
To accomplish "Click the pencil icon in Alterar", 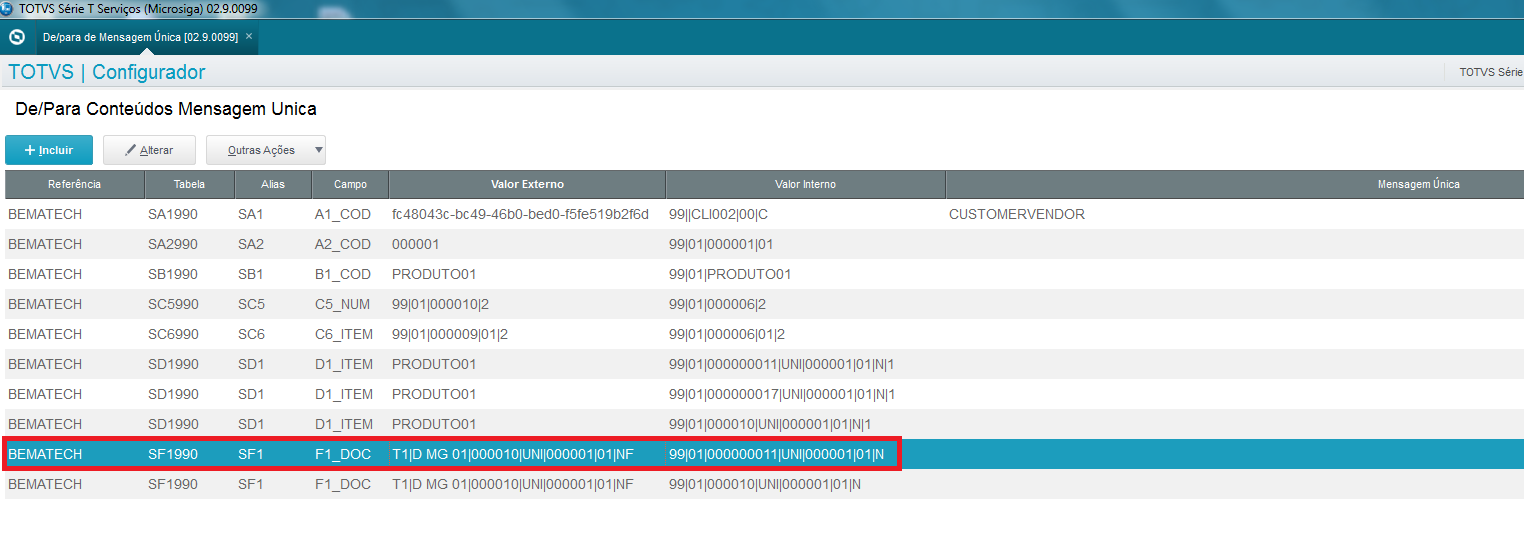I will (x=130, y=150).
